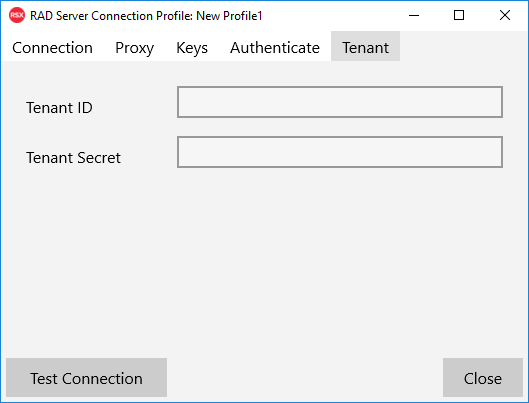The height and width of the screenshot is (403, 529).
Task: Go to the Authenticate tab
Action: 275,48
